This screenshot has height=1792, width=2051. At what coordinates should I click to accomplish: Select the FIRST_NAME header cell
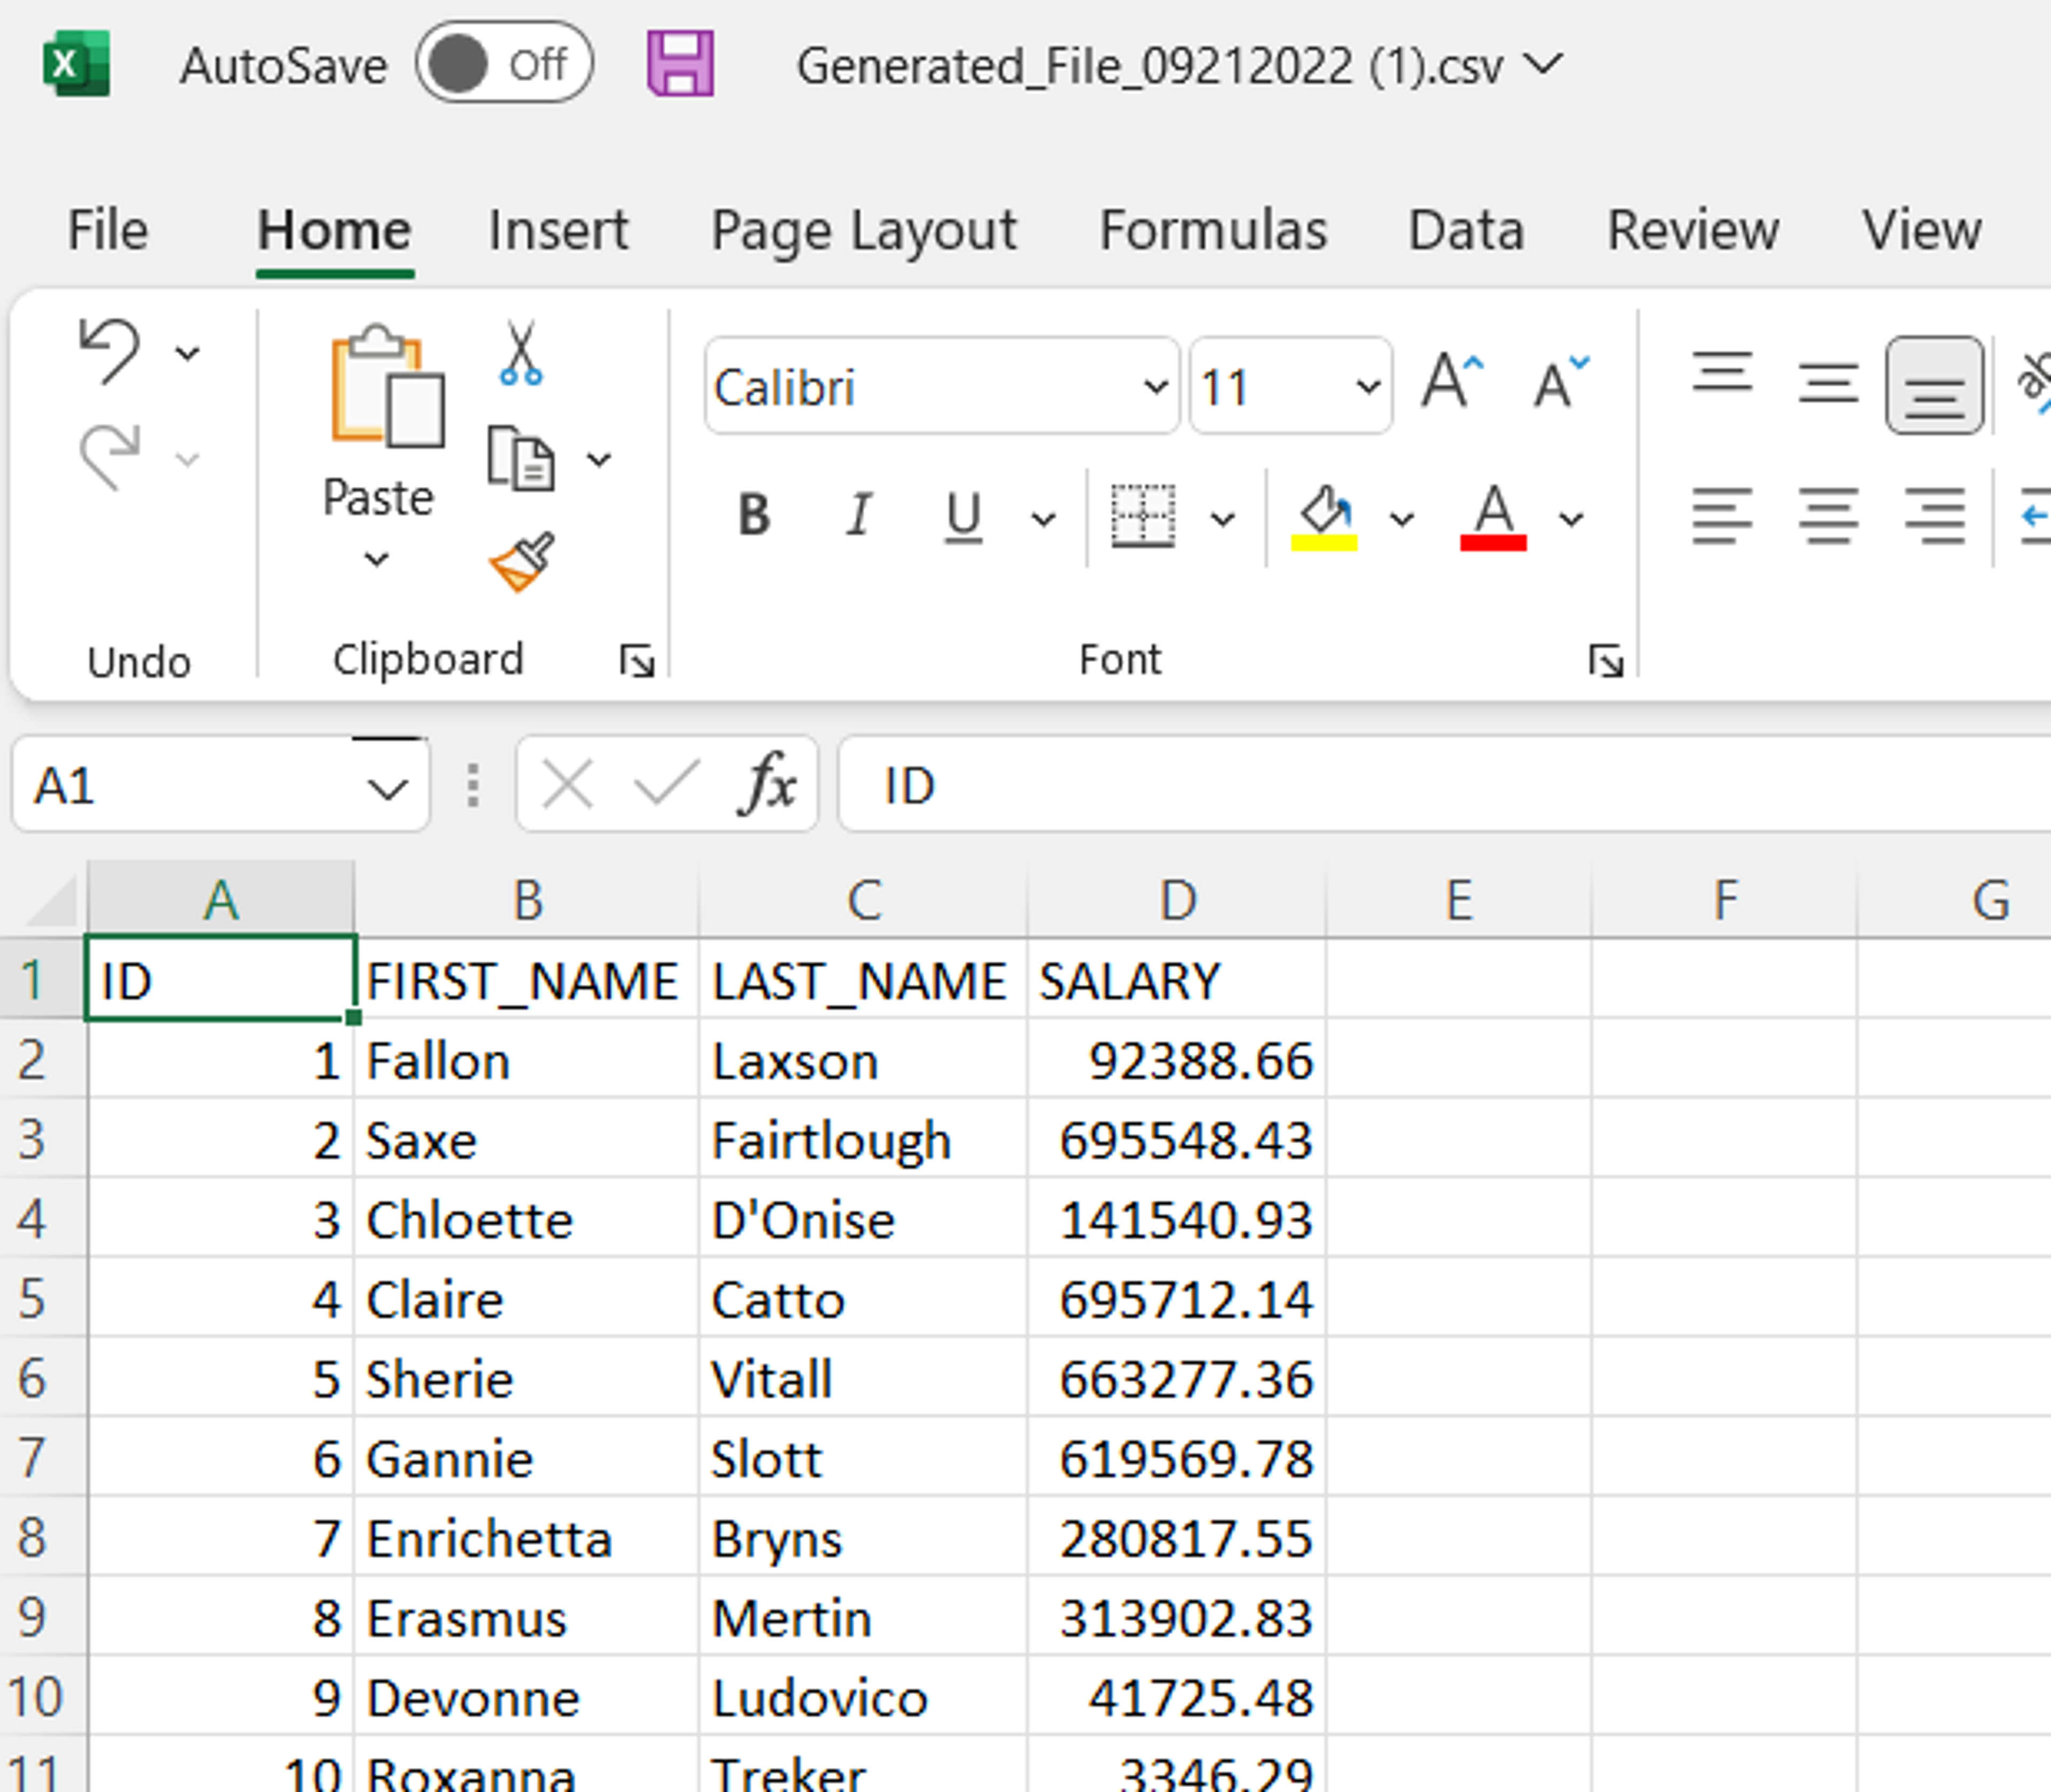coord(527,980)
